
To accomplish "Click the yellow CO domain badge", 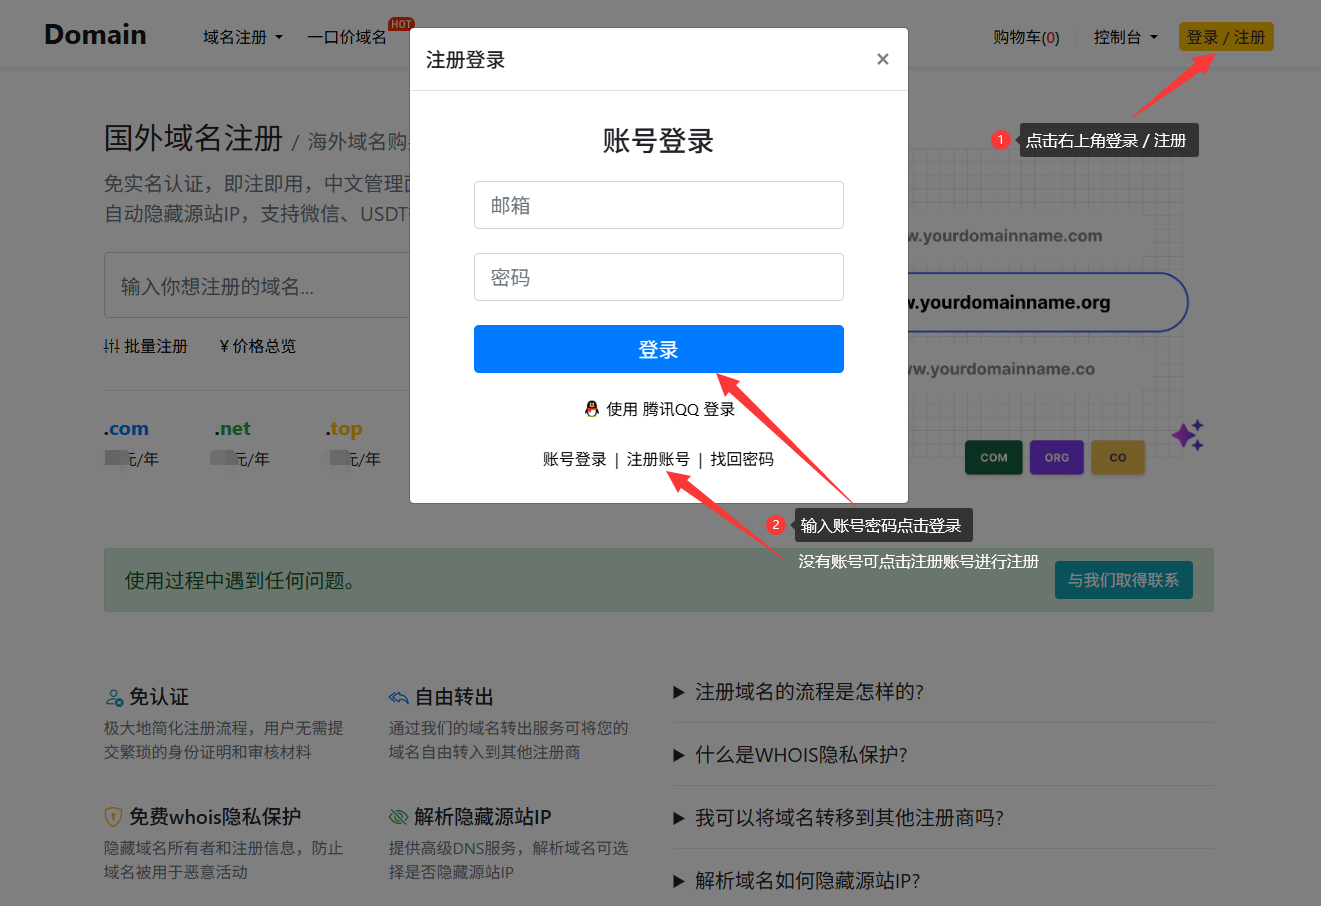I will [x=1117, y=457].
